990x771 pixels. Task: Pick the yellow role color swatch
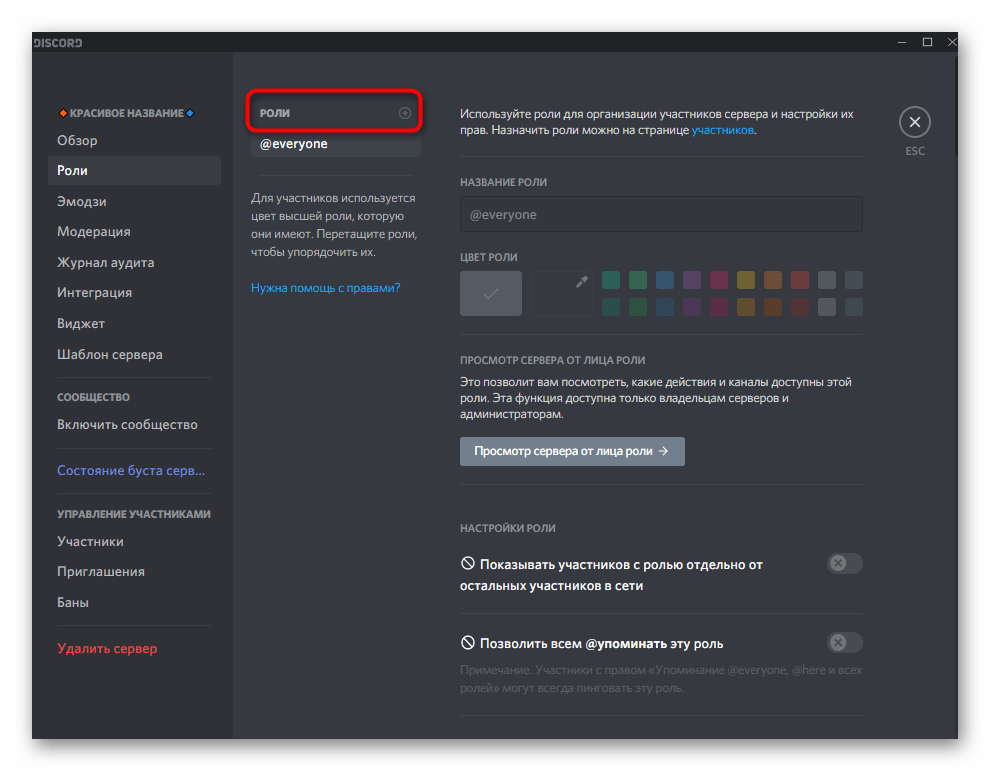pos(746,280)
